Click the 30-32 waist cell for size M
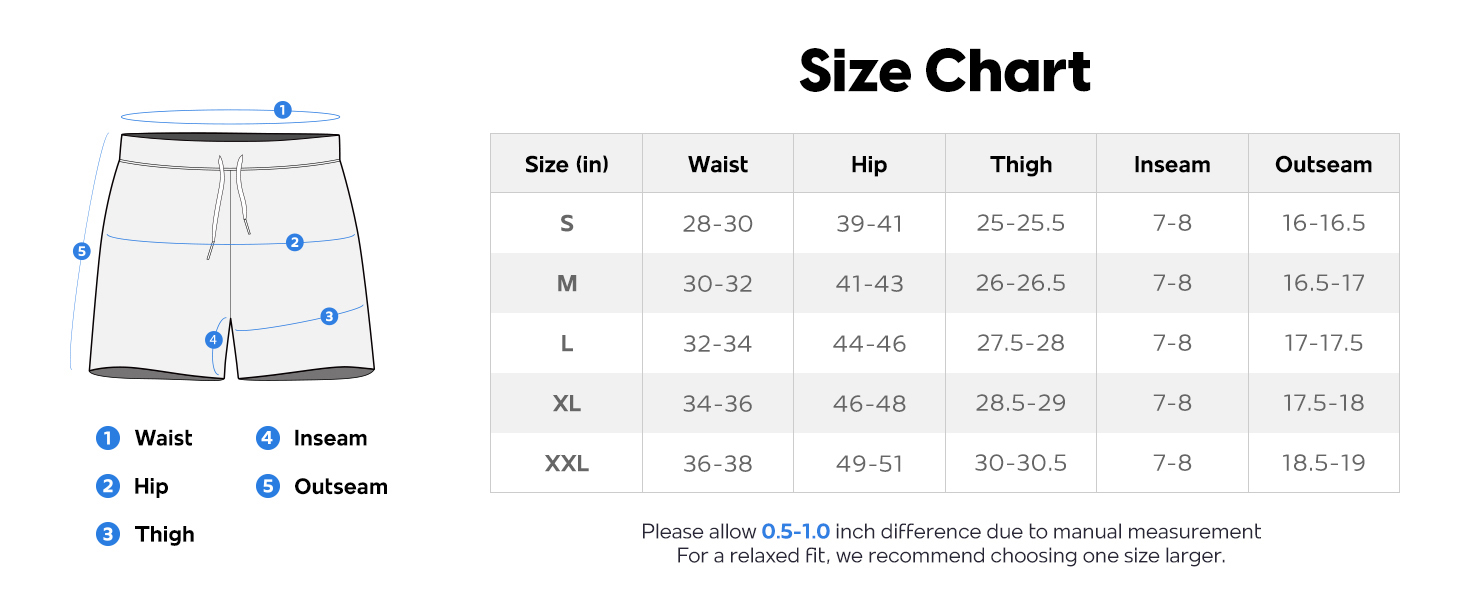Viewport: 1464px width, 600px height. [718, 283]
